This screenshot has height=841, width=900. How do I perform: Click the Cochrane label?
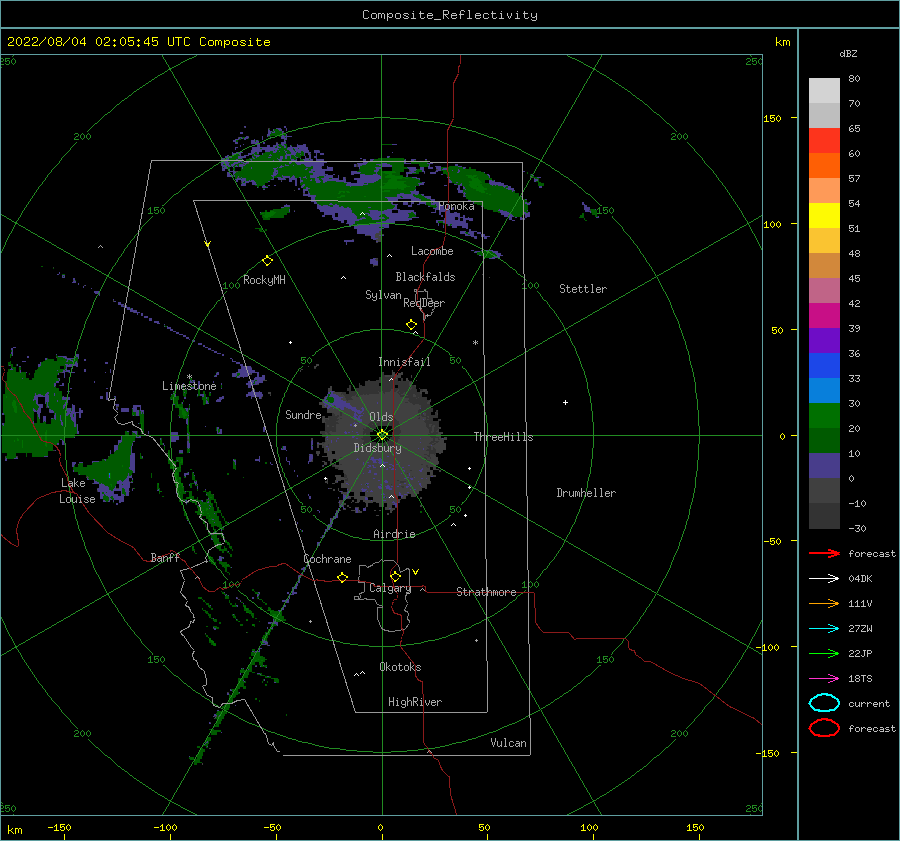[327, 559]
